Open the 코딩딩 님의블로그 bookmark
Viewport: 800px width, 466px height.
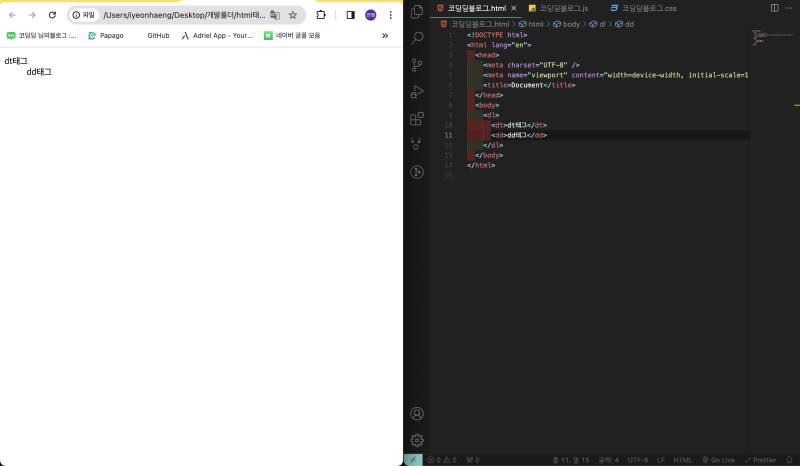(x=41, y=35)
